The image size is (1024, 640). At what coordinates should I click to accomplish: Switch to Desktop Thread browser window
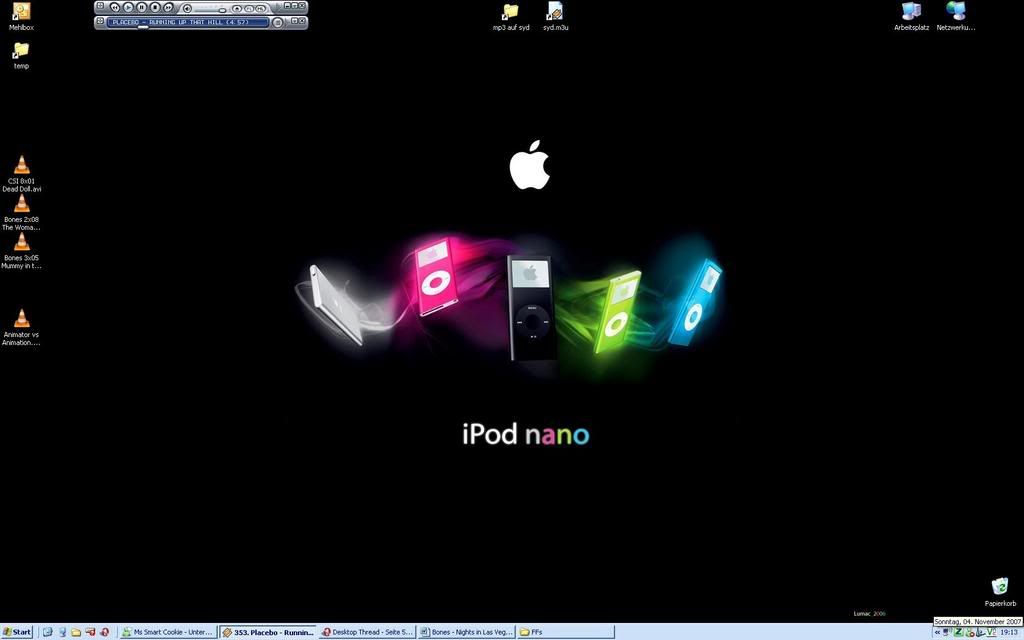pyautogui.click(x=366, y=632)
